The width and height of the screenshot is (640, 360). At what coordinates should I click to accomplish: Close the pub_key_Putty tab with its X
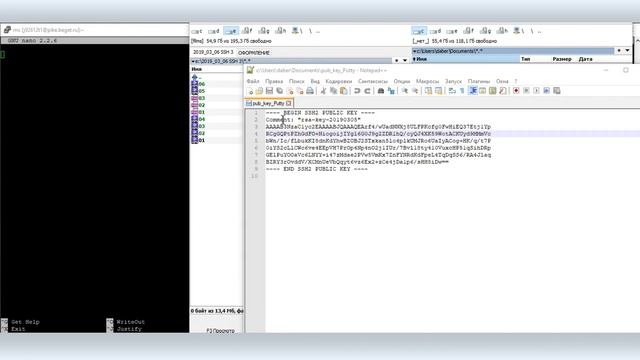289,103
